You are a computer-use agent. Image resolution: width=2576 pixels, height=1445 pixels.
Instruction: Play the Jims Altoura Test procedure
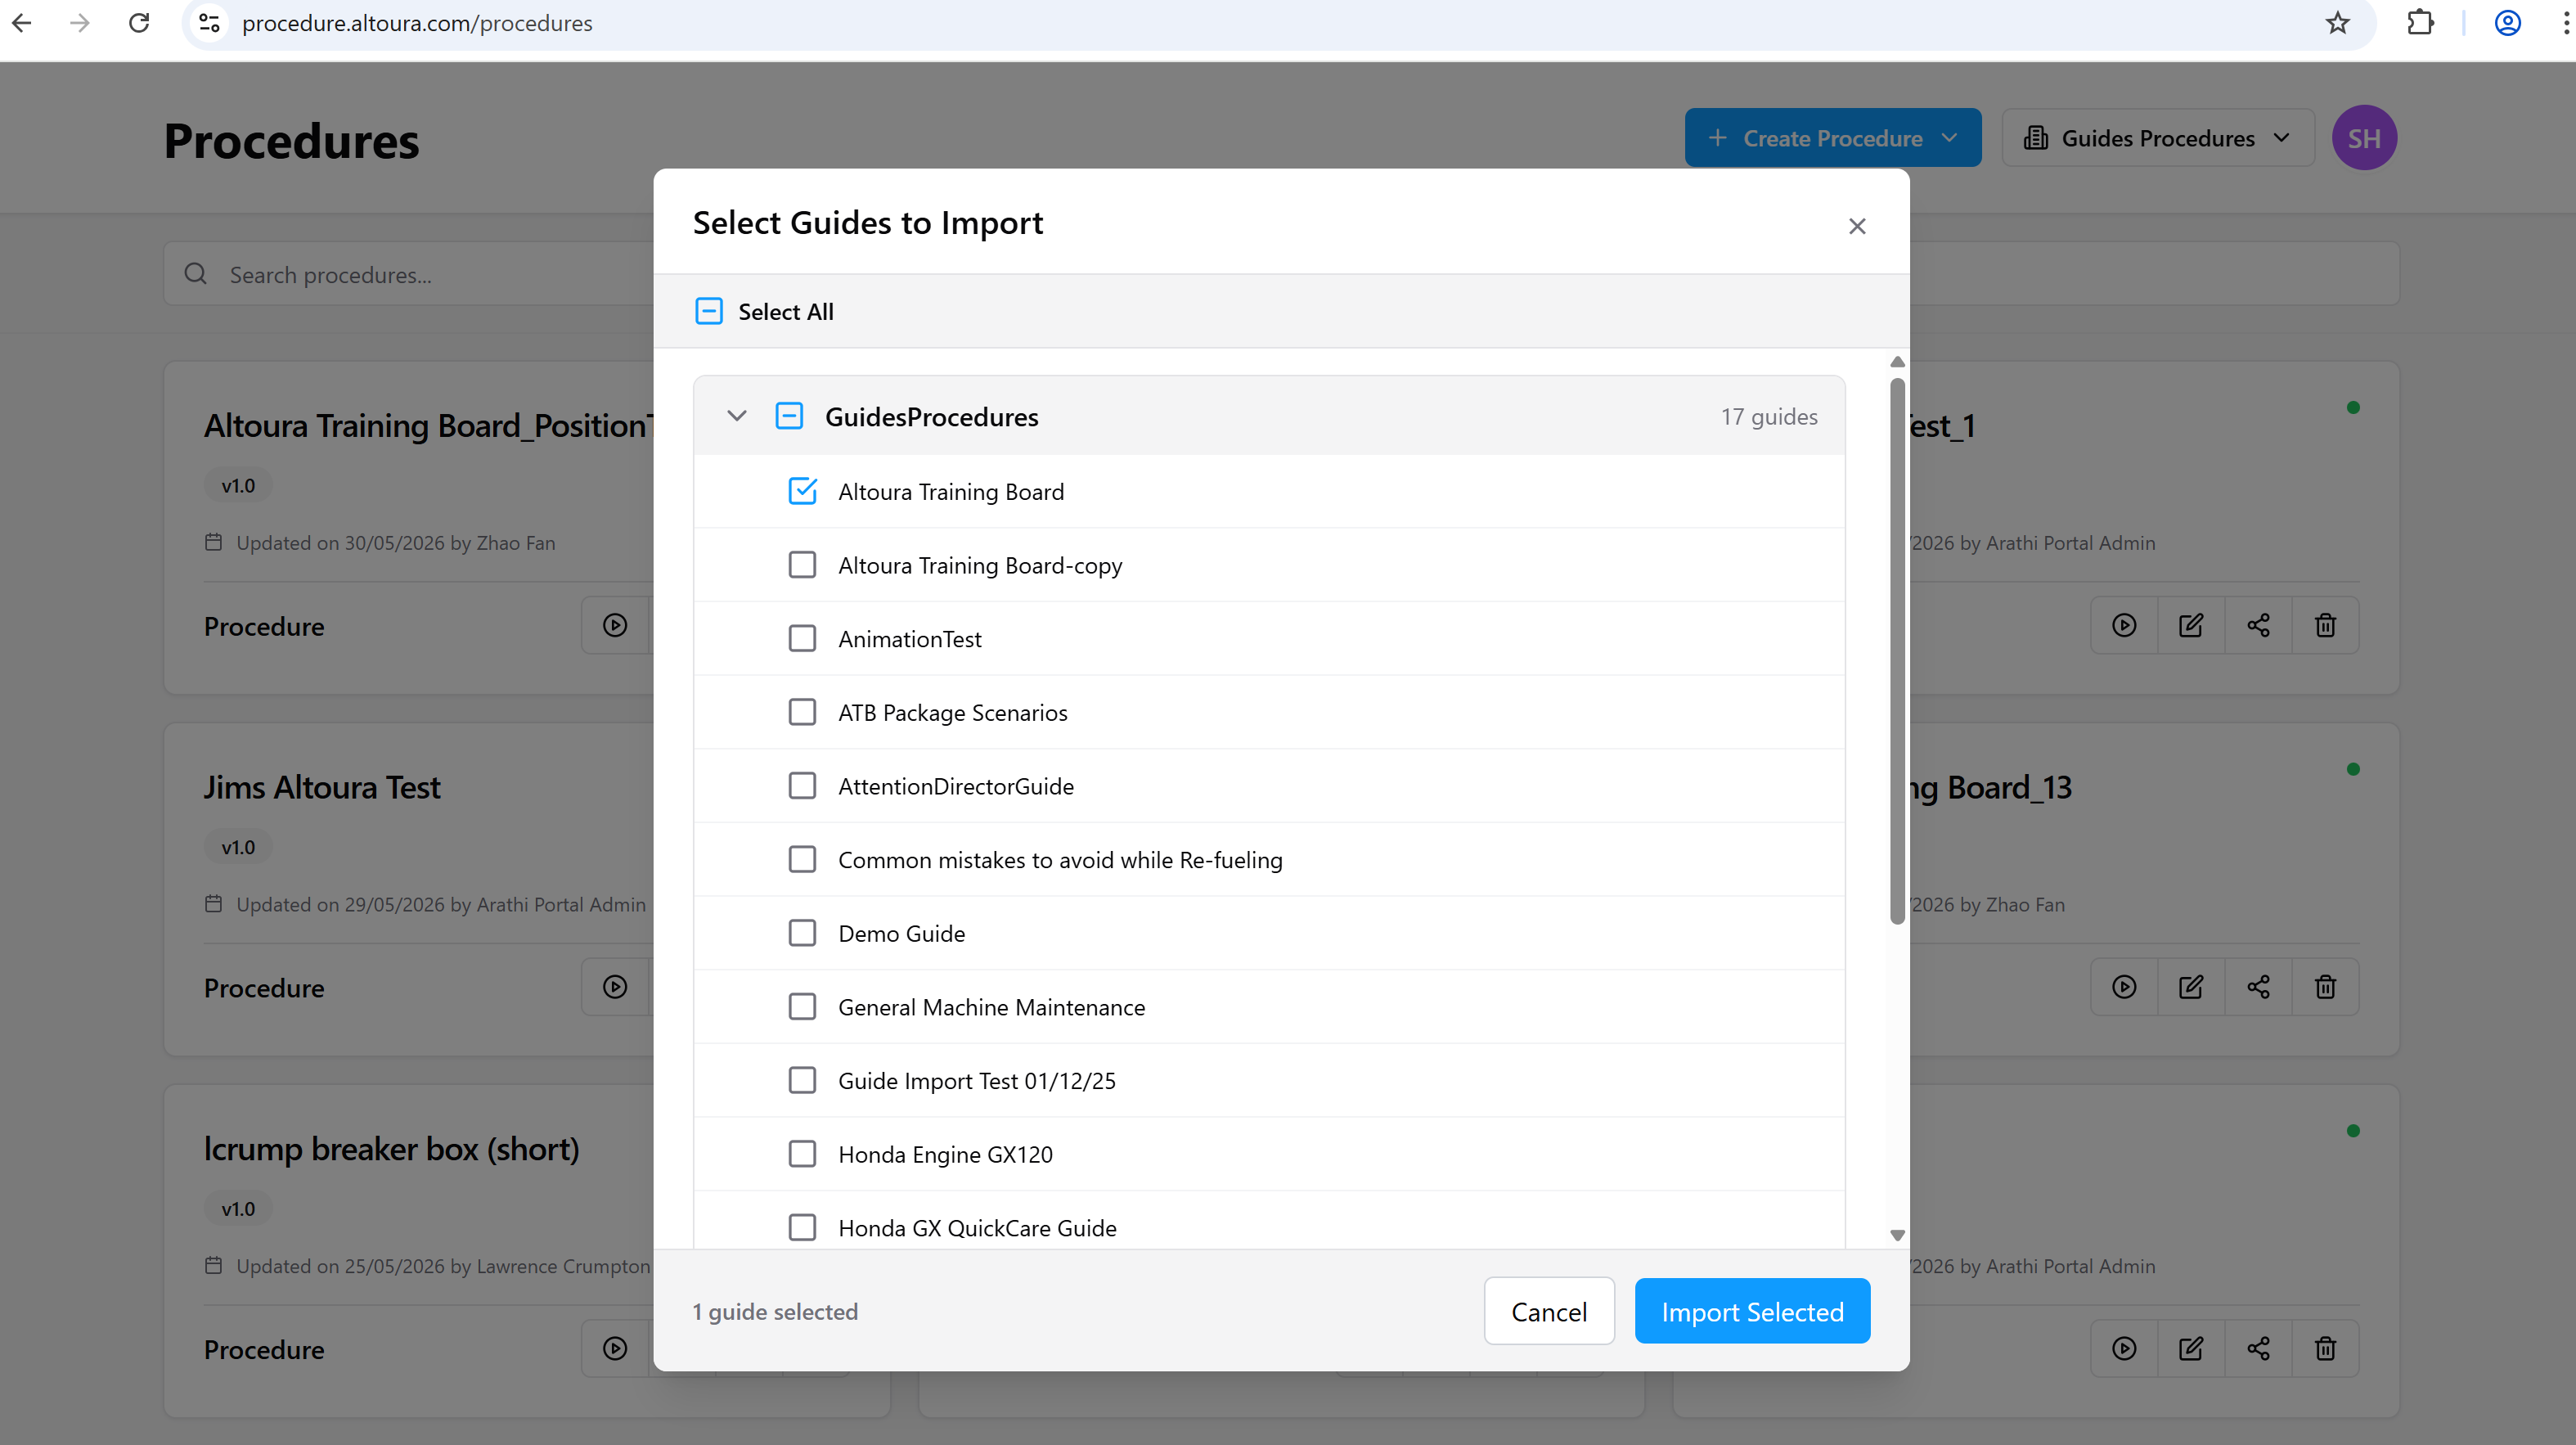coord(615,987)
